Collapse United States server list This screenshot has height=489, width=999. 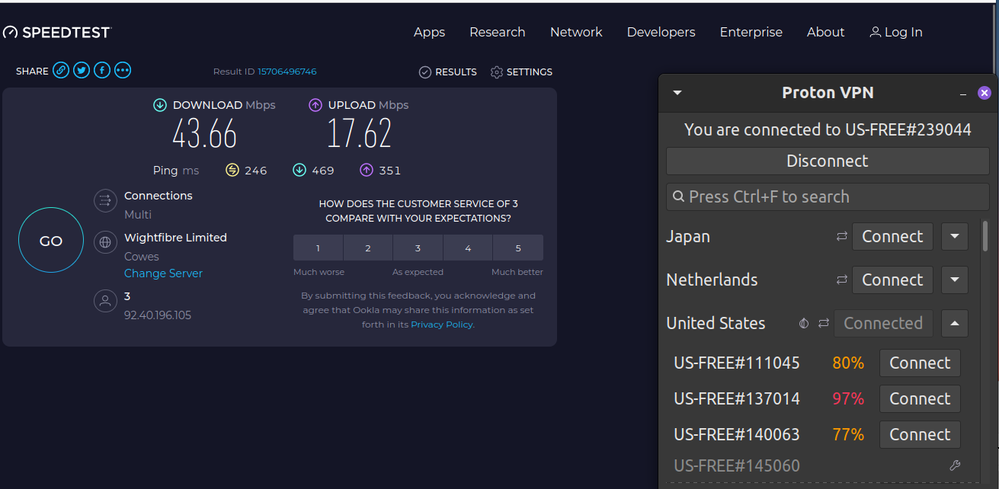(954, 323)
